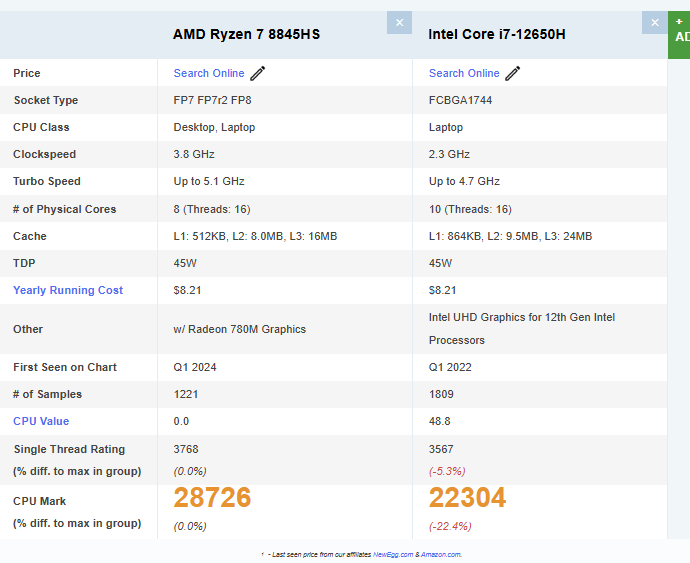Click the AMD Ryzen 7 8845HS heading

click(246, 34)
